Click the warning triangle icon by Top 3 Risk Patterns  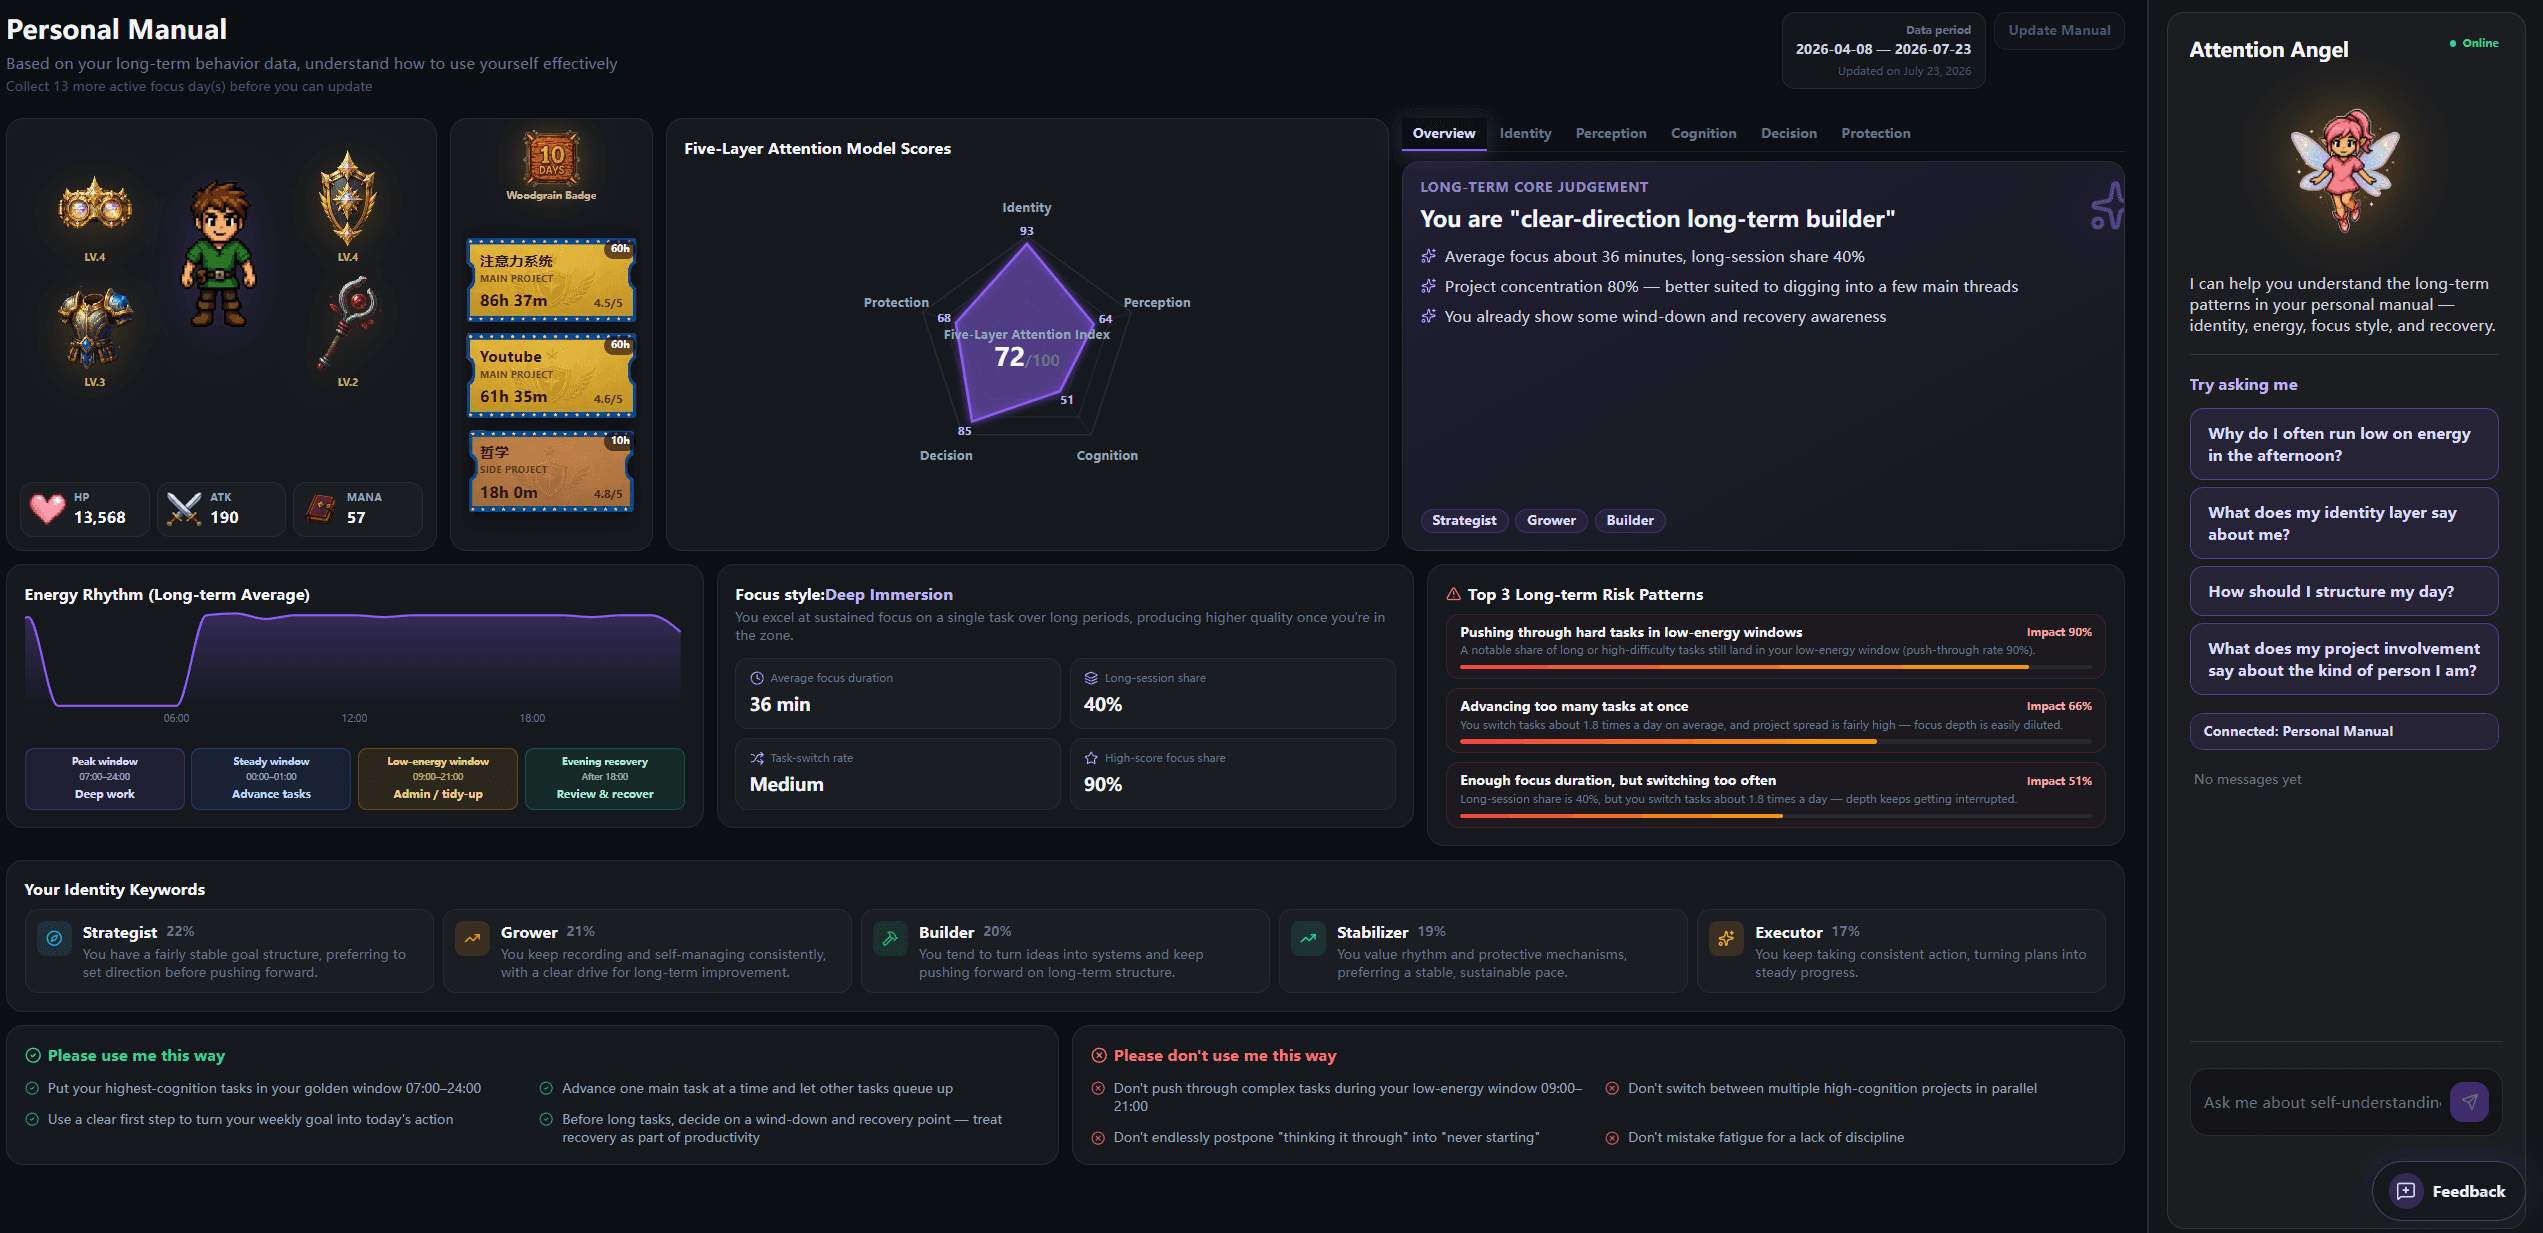coord(1454,594)
